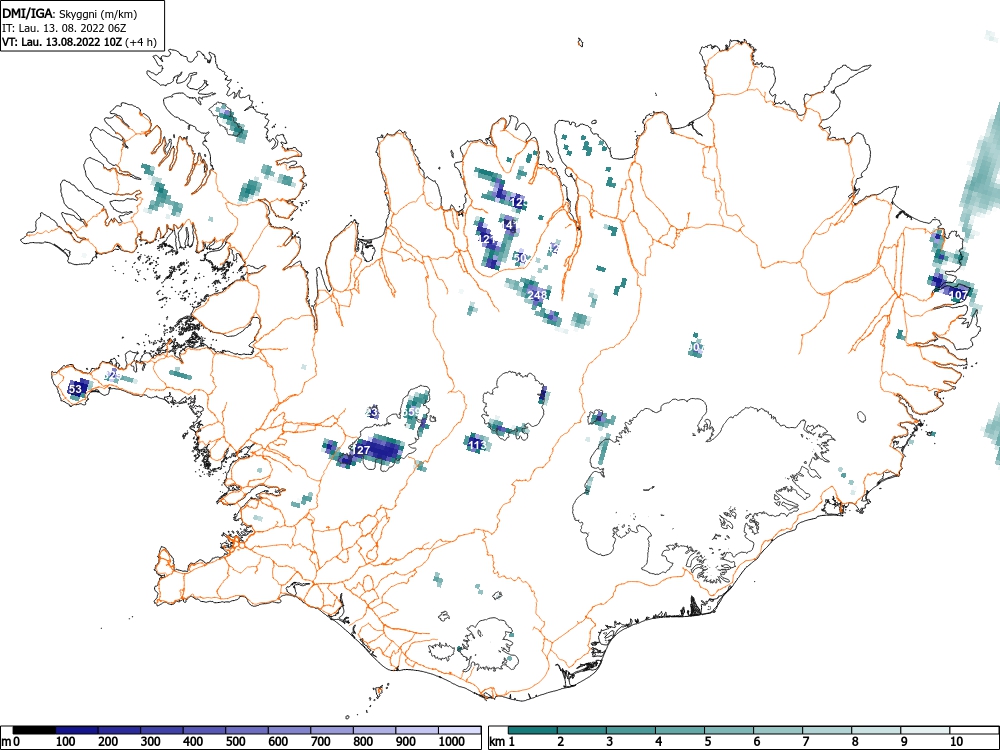Click the '200' label on the metre scale
The width and height of the screenshot is (1000, 750).
(108, 742)
